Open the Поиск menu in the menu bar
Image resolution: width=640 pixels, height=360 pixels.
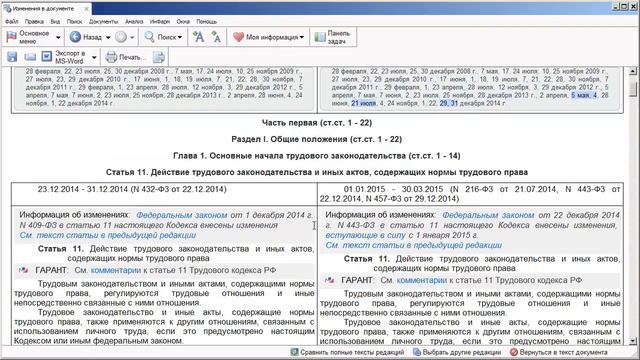(74, 22)
